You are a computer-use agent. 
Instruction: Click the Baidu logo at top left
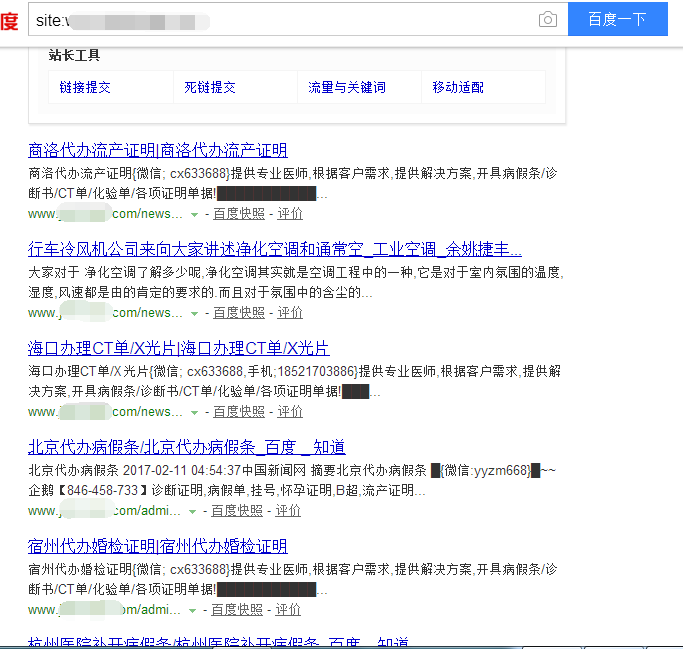coord(9,20)
